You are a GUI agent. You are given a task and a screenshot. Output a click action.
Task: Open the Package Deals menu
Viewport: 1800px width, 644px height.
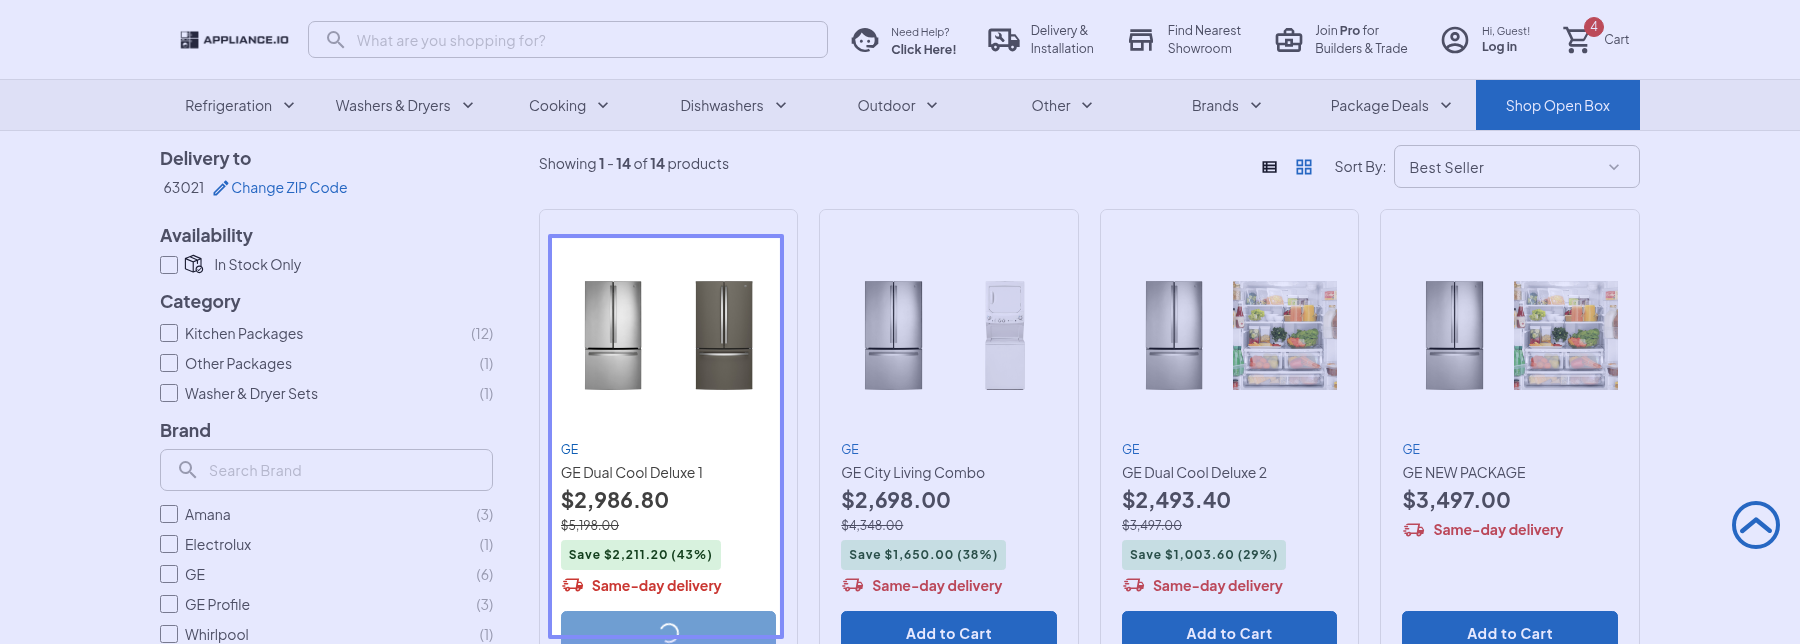(1390, 106)
